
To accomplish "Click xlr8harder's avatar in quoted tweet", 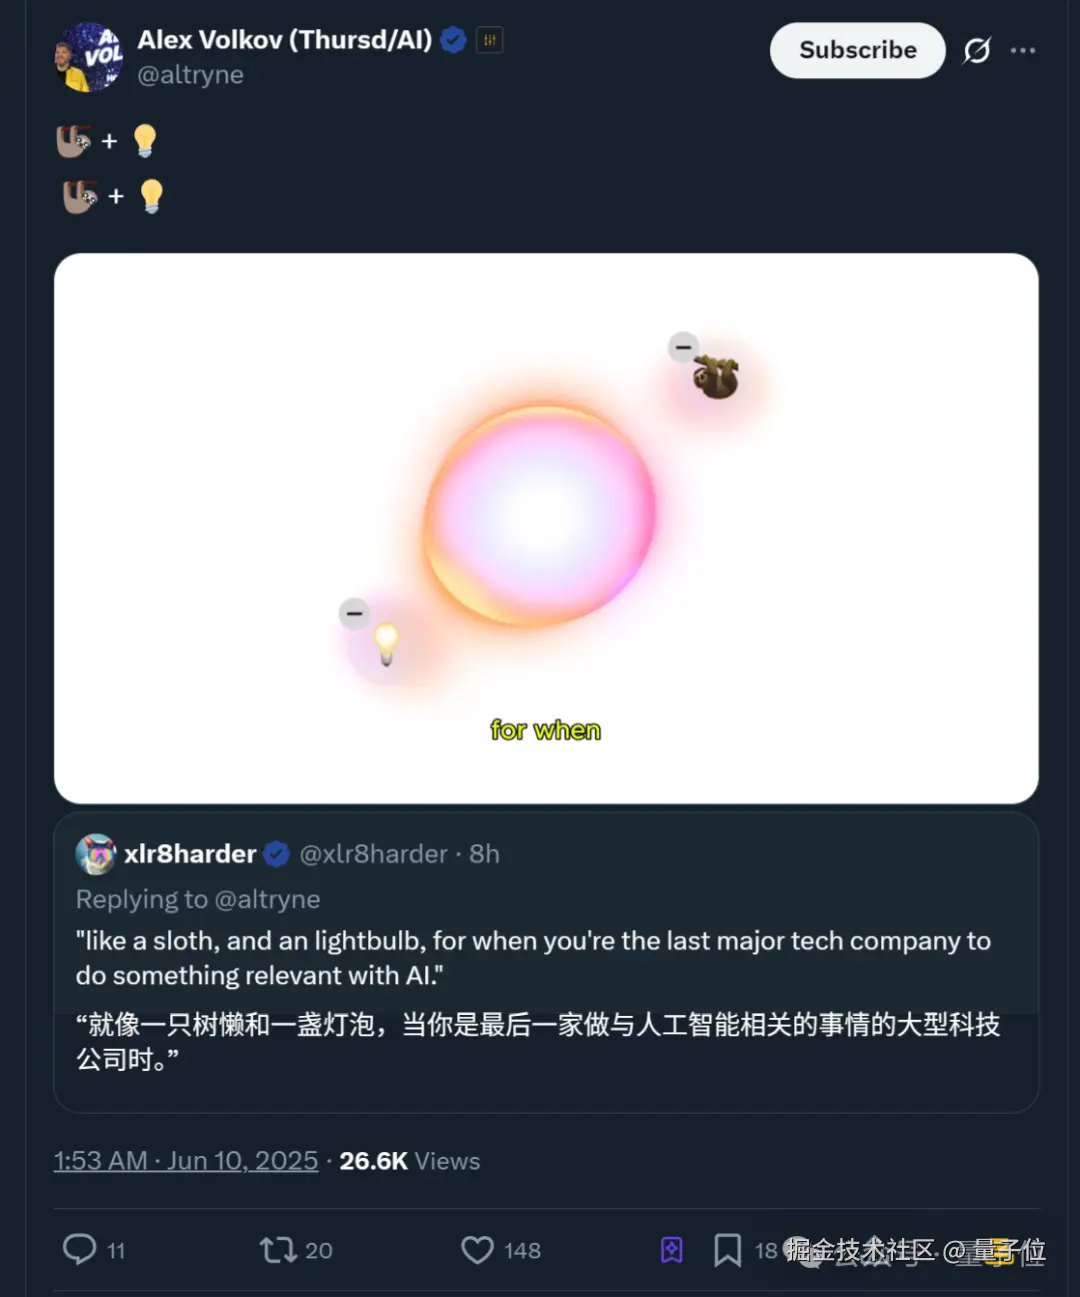I will [96, 854].
